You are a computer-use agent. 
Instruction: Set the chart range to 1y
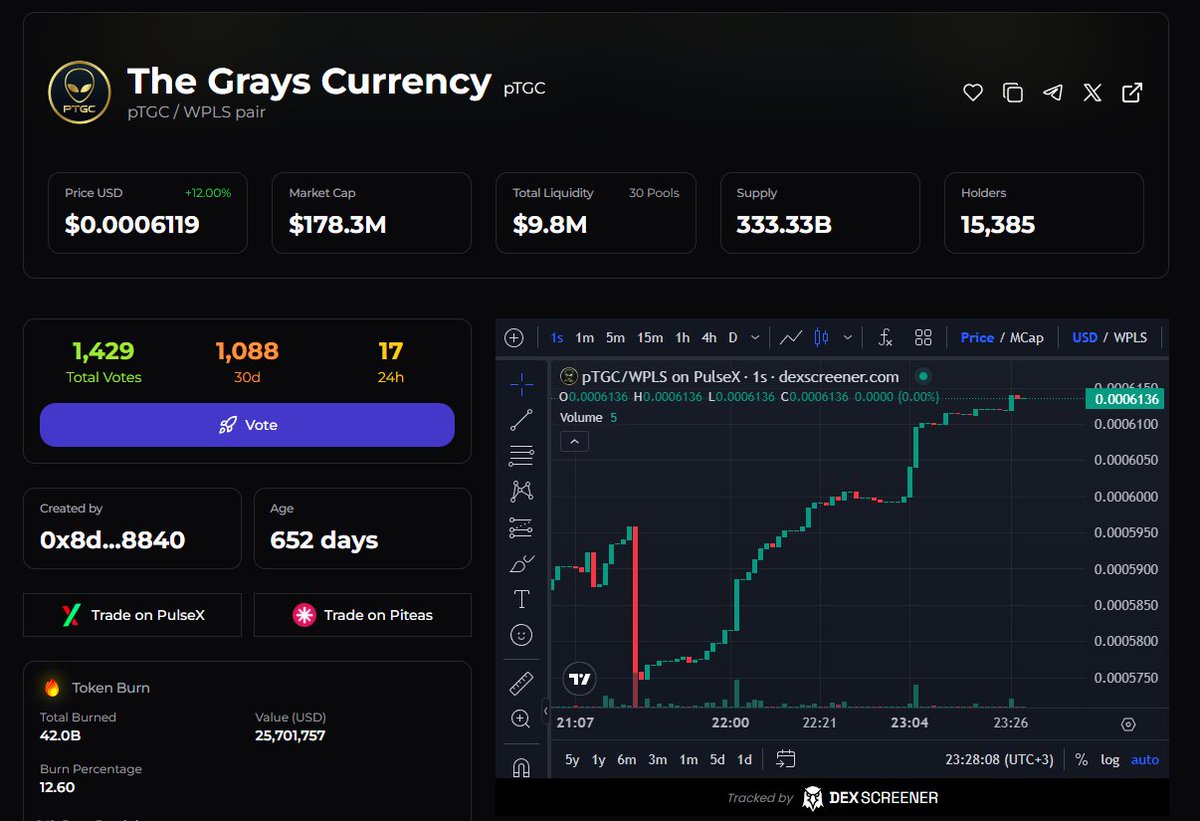tap(598, 760)
